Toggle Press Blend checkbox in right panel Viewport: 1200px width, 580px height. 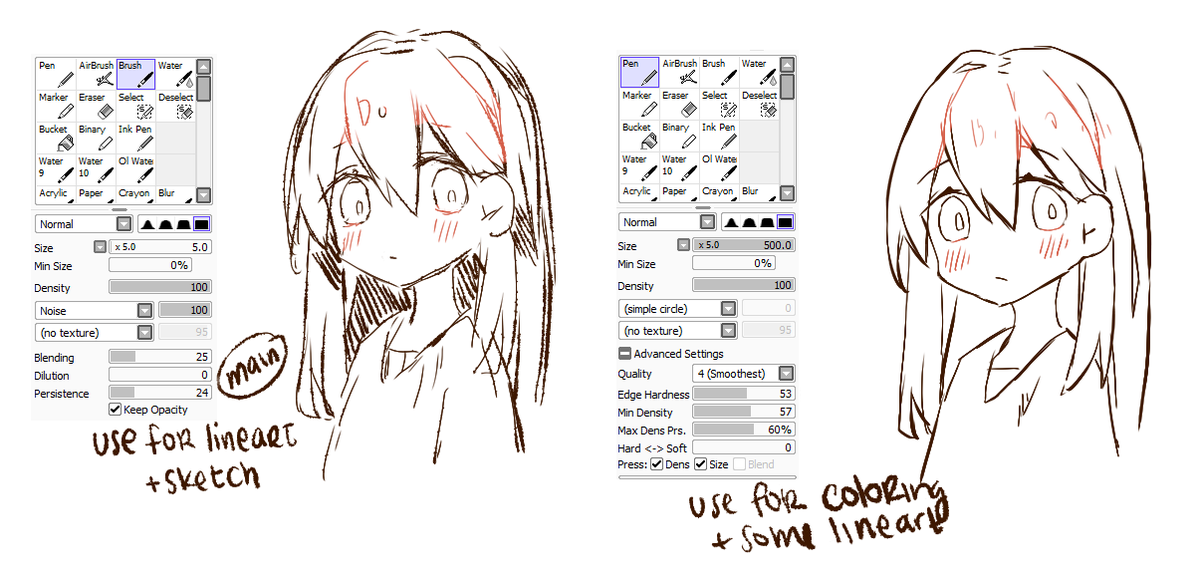click(739, 464)
